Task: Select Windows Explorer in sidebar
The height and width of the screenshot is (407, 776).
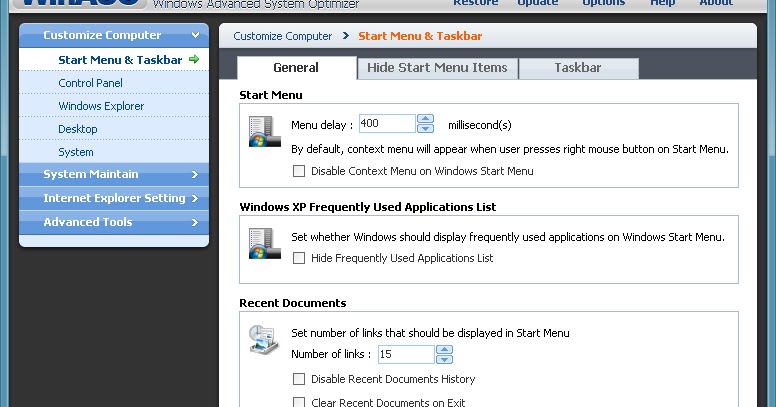Action: pyautogui.click(x=114, y=106)
